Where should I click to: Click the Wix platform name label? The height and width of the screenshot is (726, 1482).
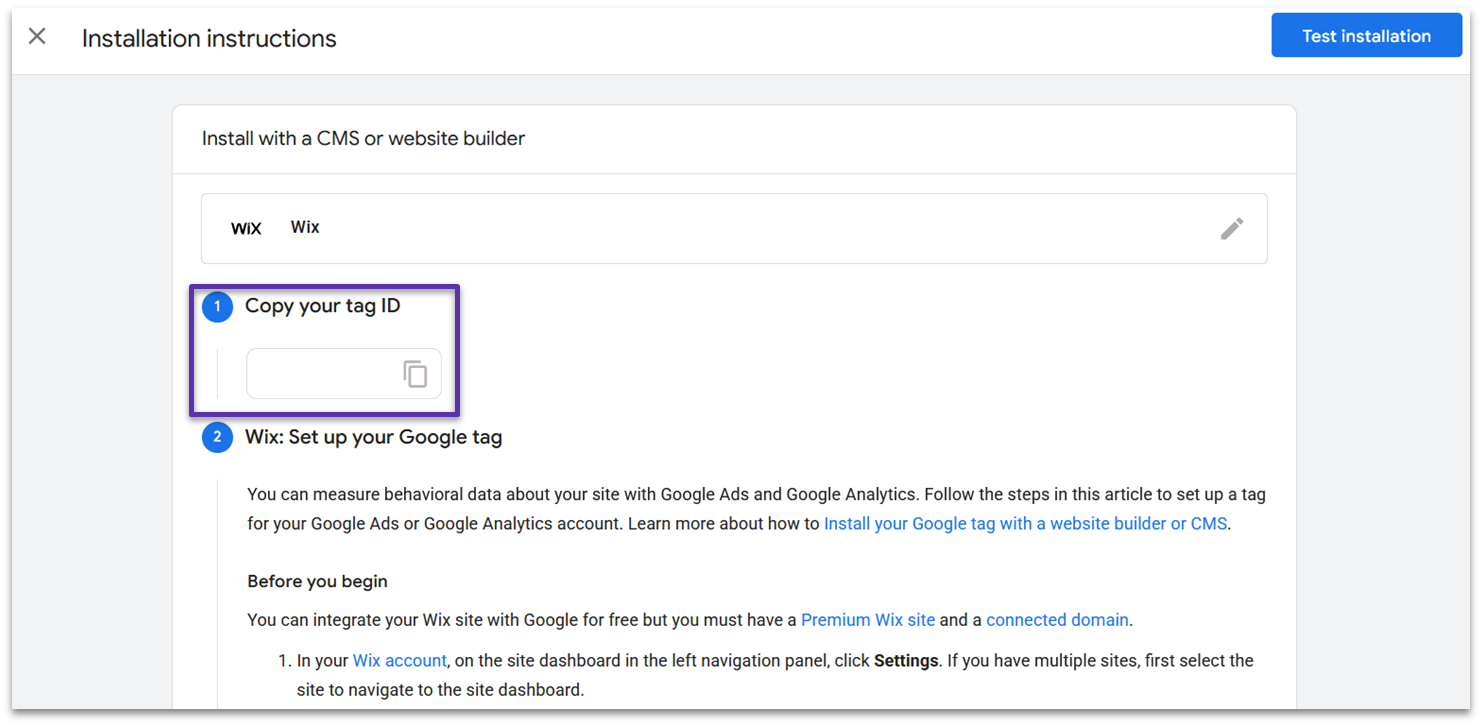(305, 227)
